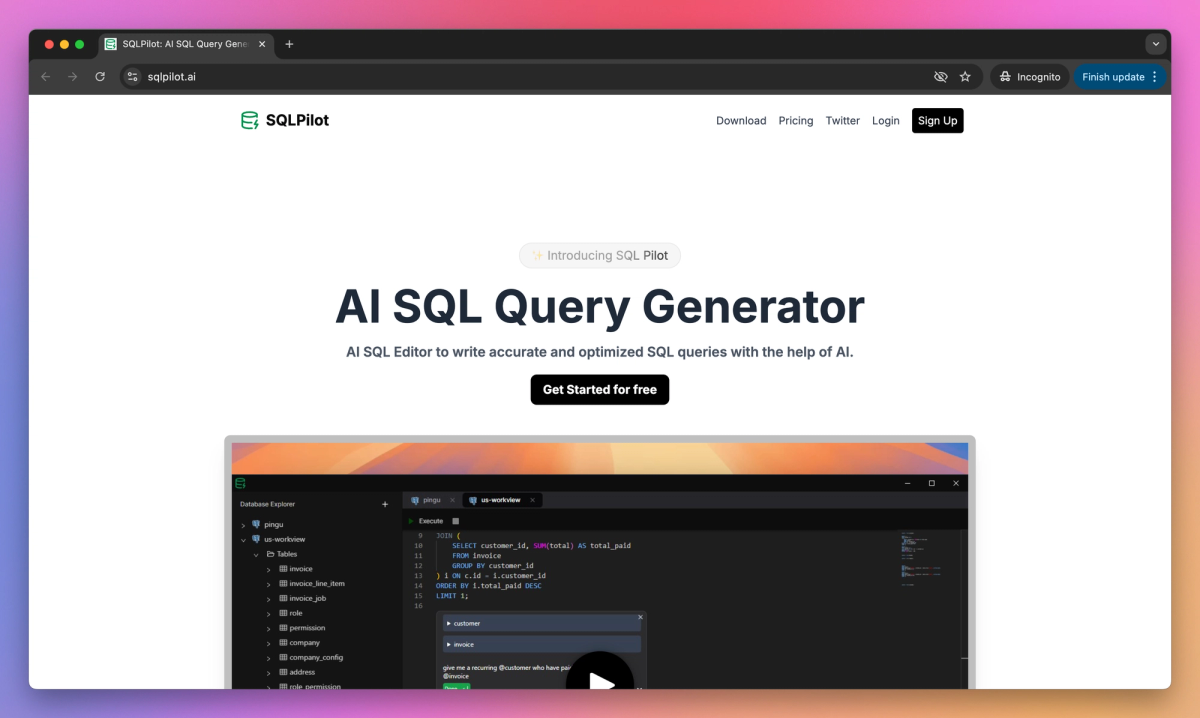Close the us-workview editor tab
This screenshot has height=718, width=1200.
pyautogui.click(x=532, y=500)
